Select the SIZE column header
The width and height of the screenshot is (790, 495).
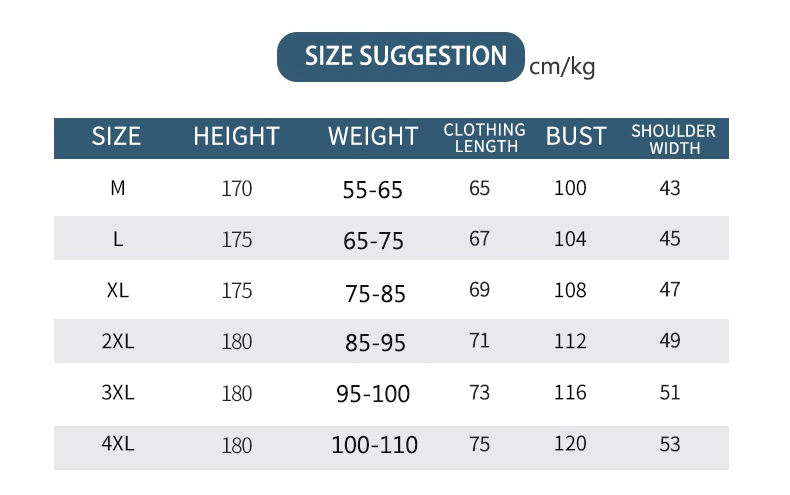pos(116,137)
